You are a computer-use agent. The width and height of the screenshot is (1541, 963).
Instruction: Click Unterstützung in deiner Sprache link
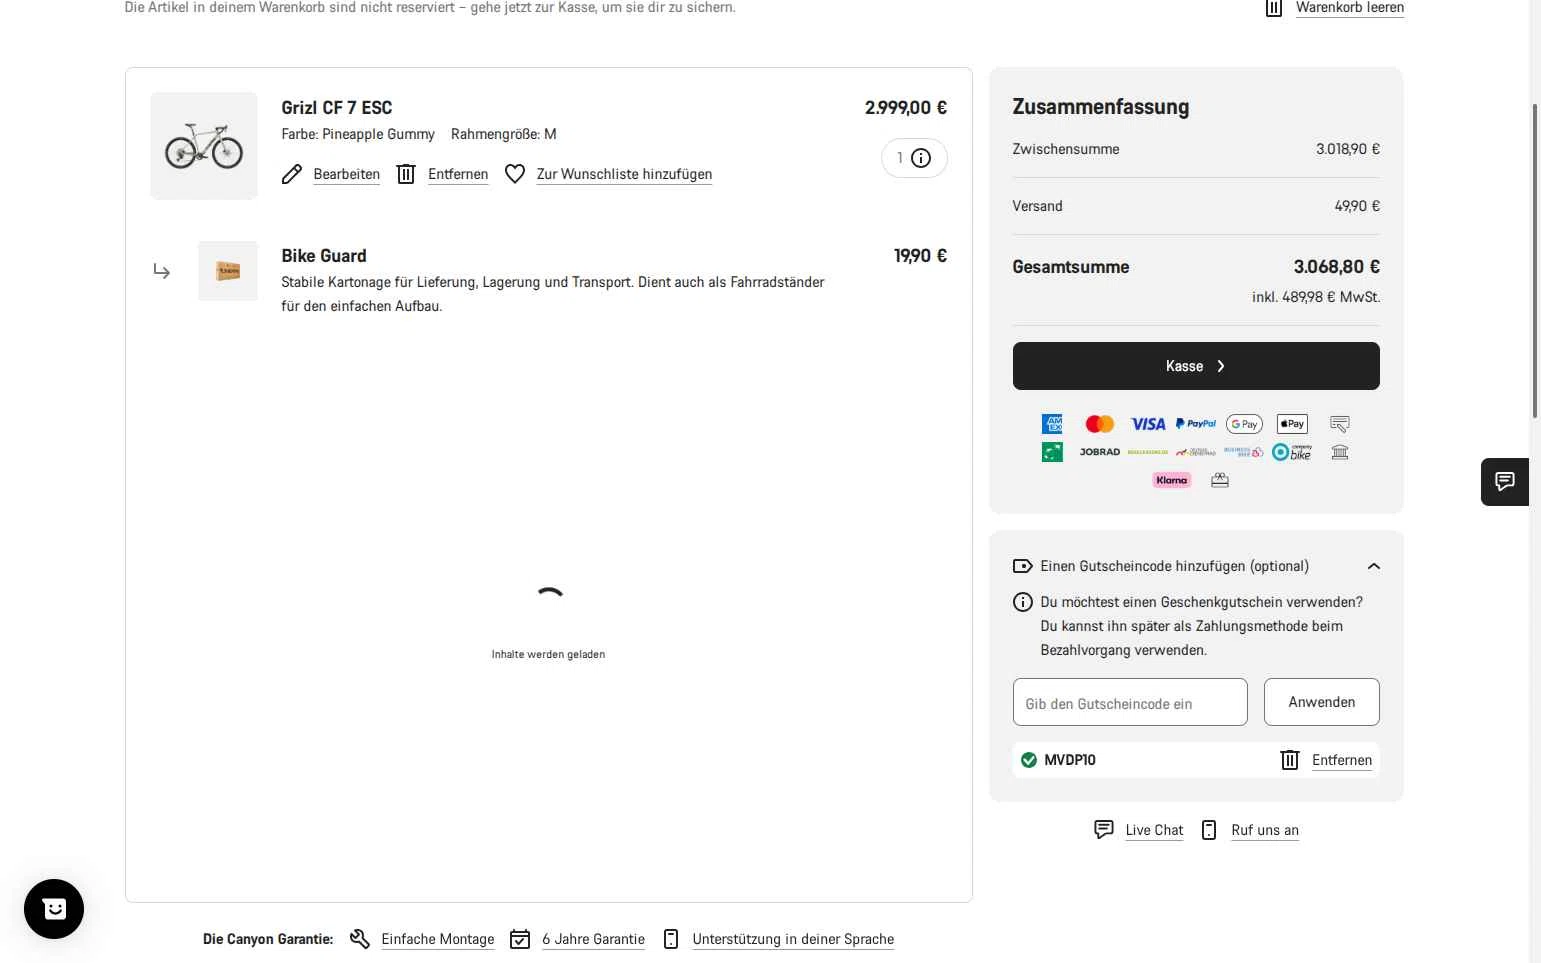tap(793, 939)
